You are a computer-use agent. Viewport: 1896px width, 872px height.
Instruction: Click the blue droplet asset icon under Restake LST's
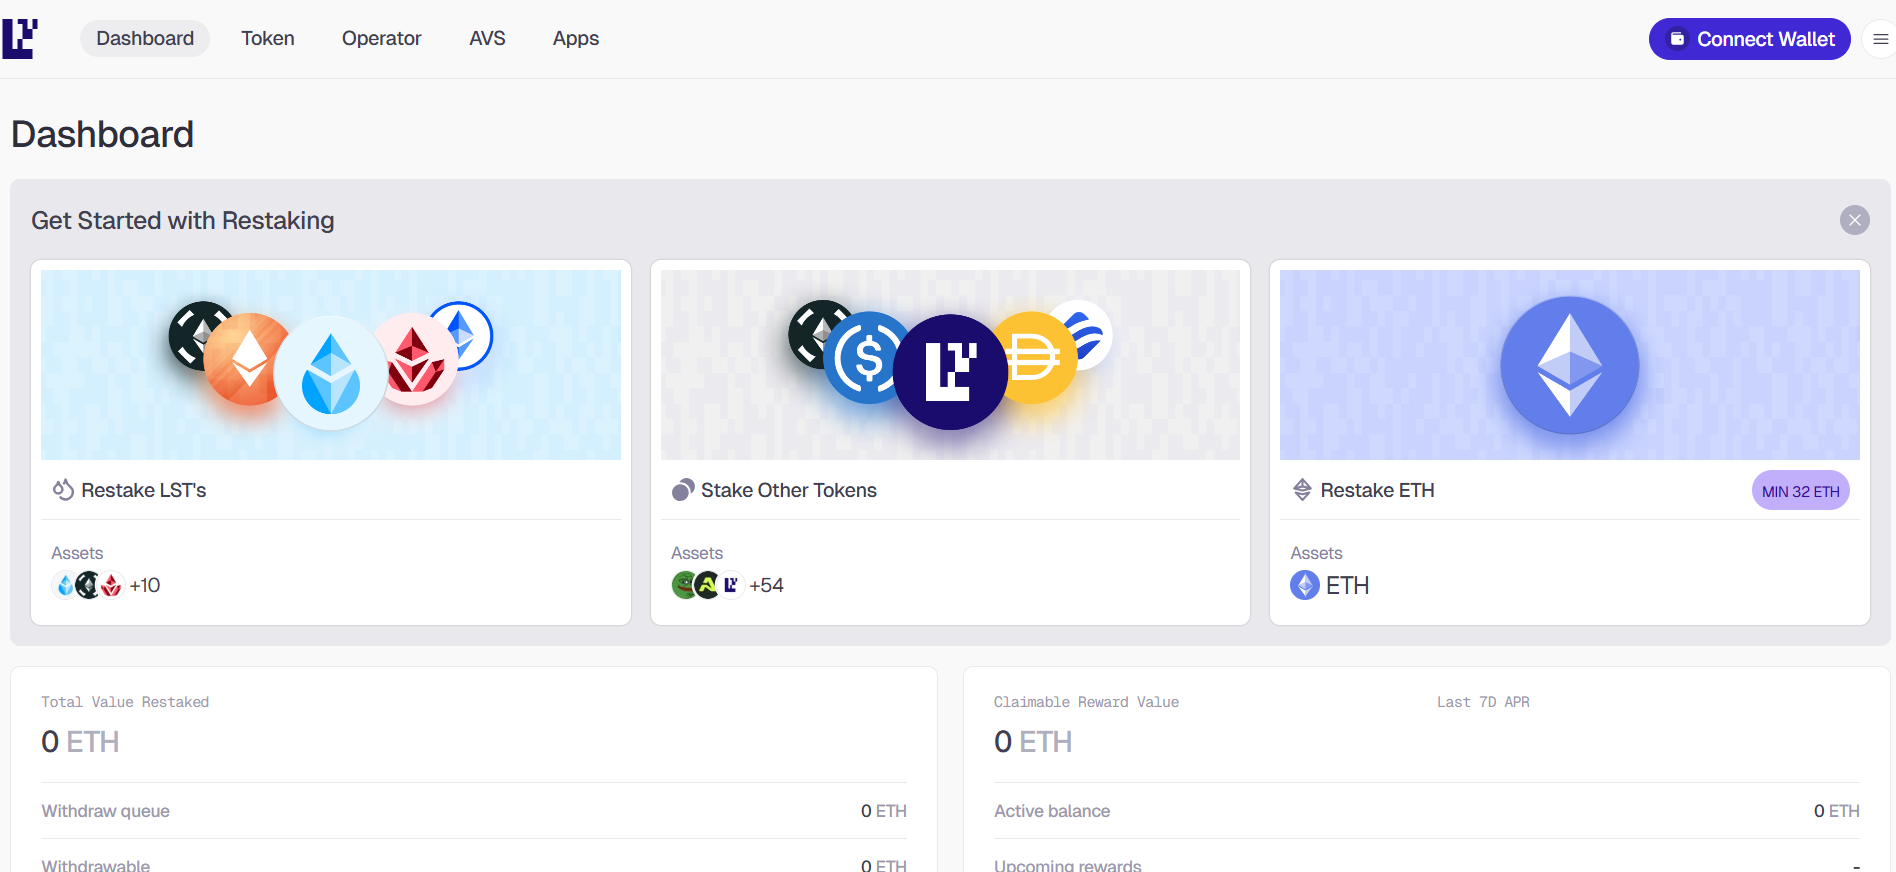(x=65, y=585)
